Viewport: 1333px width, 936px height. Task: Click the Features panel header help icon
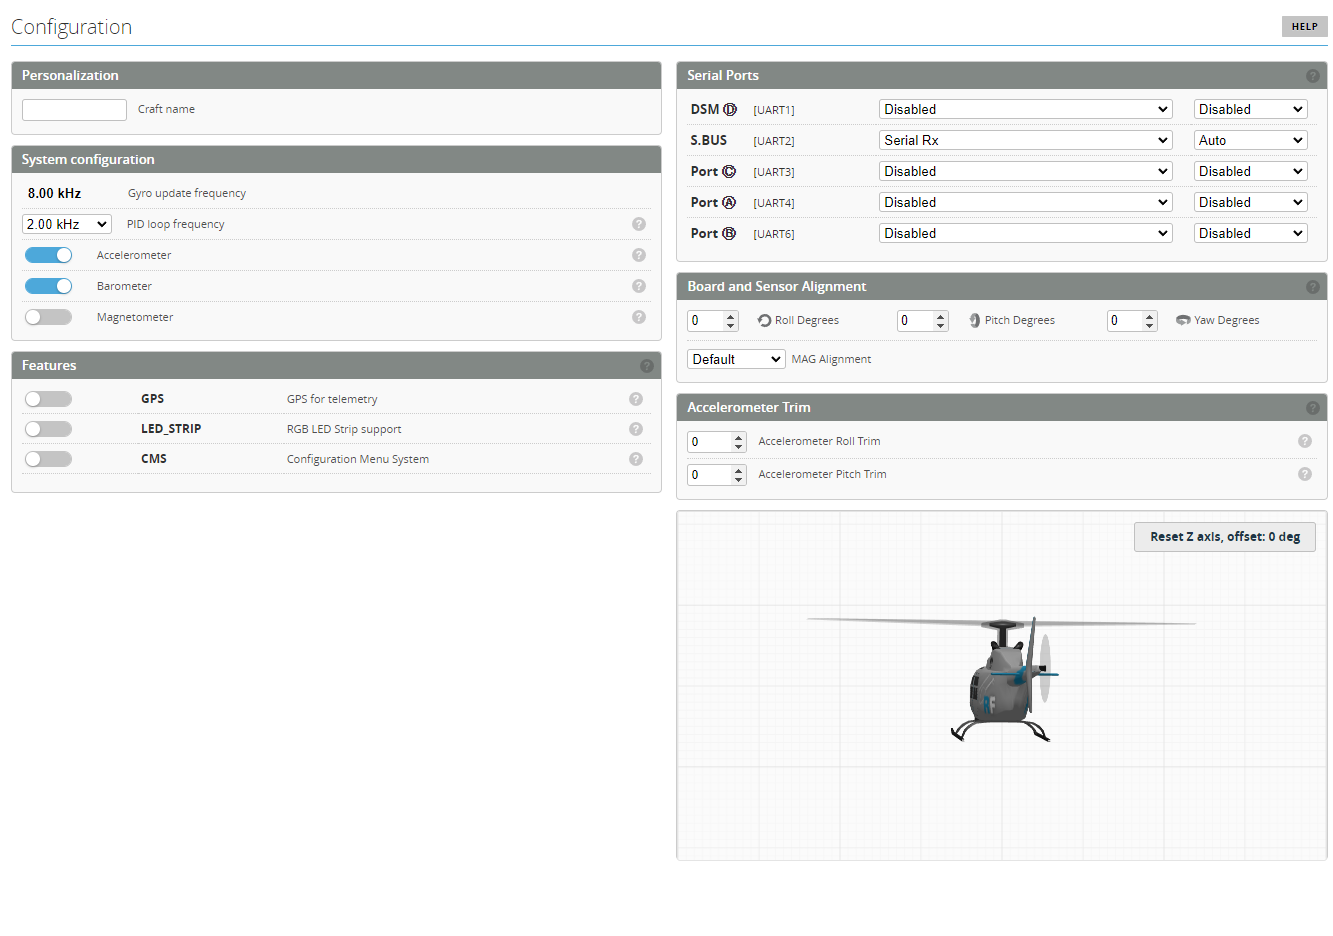point(646,366)
